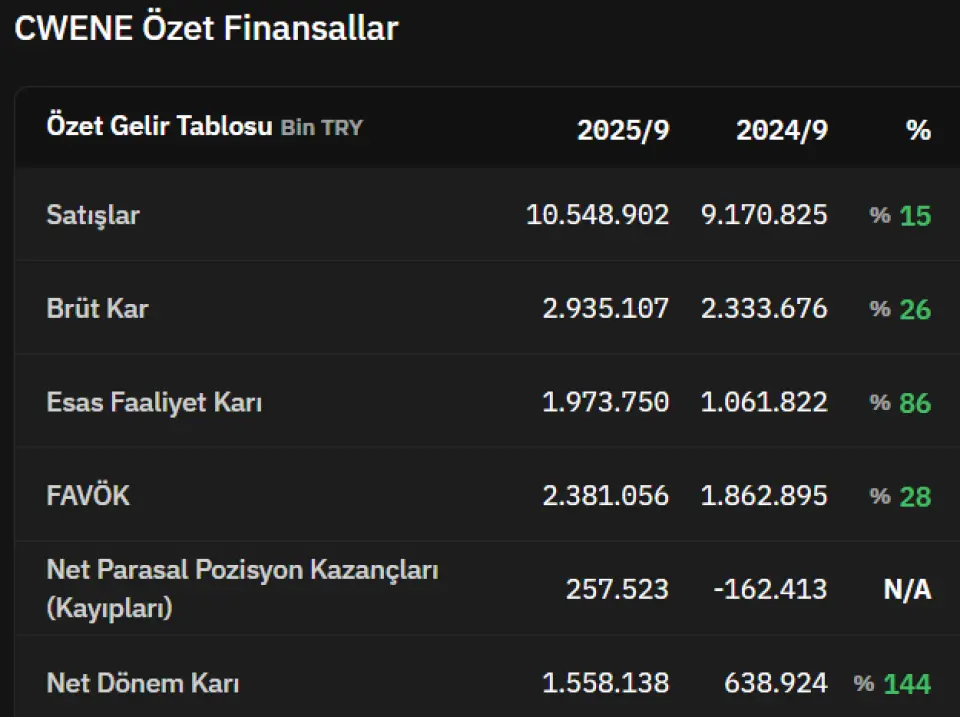Click the Brüt Kar row label

[x=97, y=308]
